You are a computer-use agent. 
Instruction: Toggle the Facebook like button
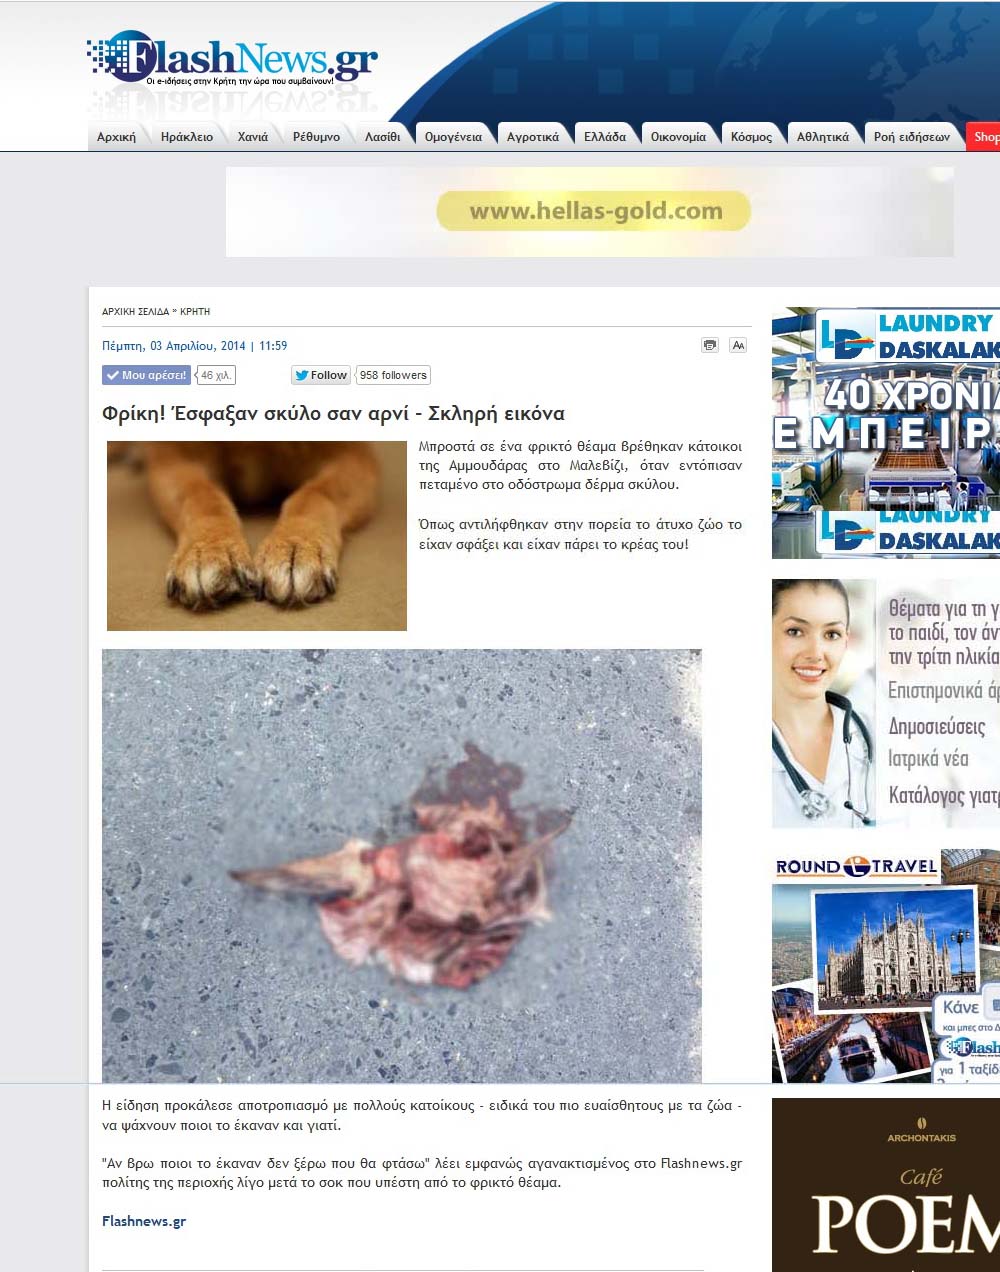146,375
